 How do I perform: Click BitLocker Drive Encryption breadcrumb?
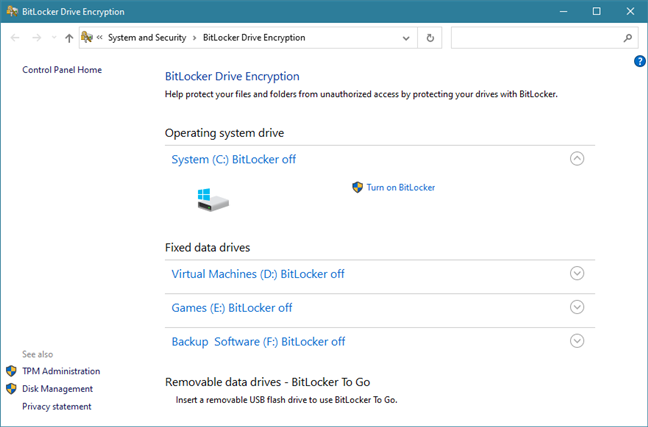point(254,38)
